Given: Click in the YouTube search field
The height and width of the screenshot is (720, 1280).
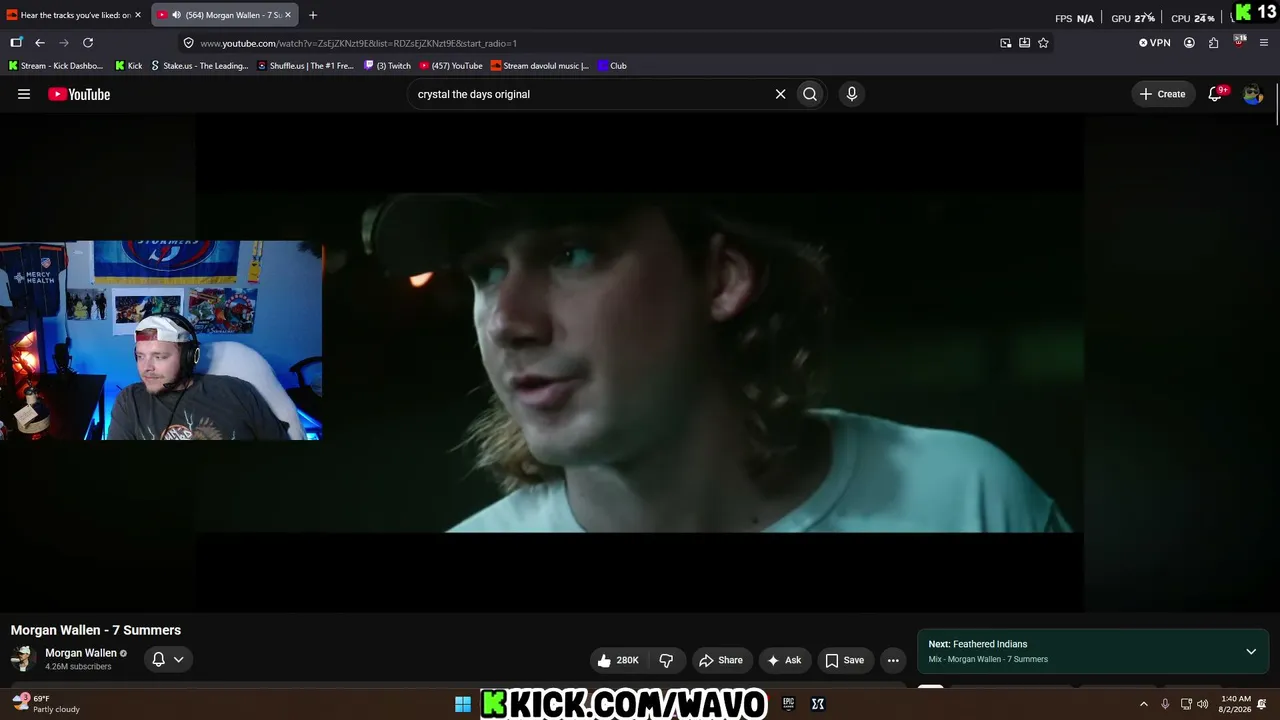Looking at the screenshot, I should 590,94.
